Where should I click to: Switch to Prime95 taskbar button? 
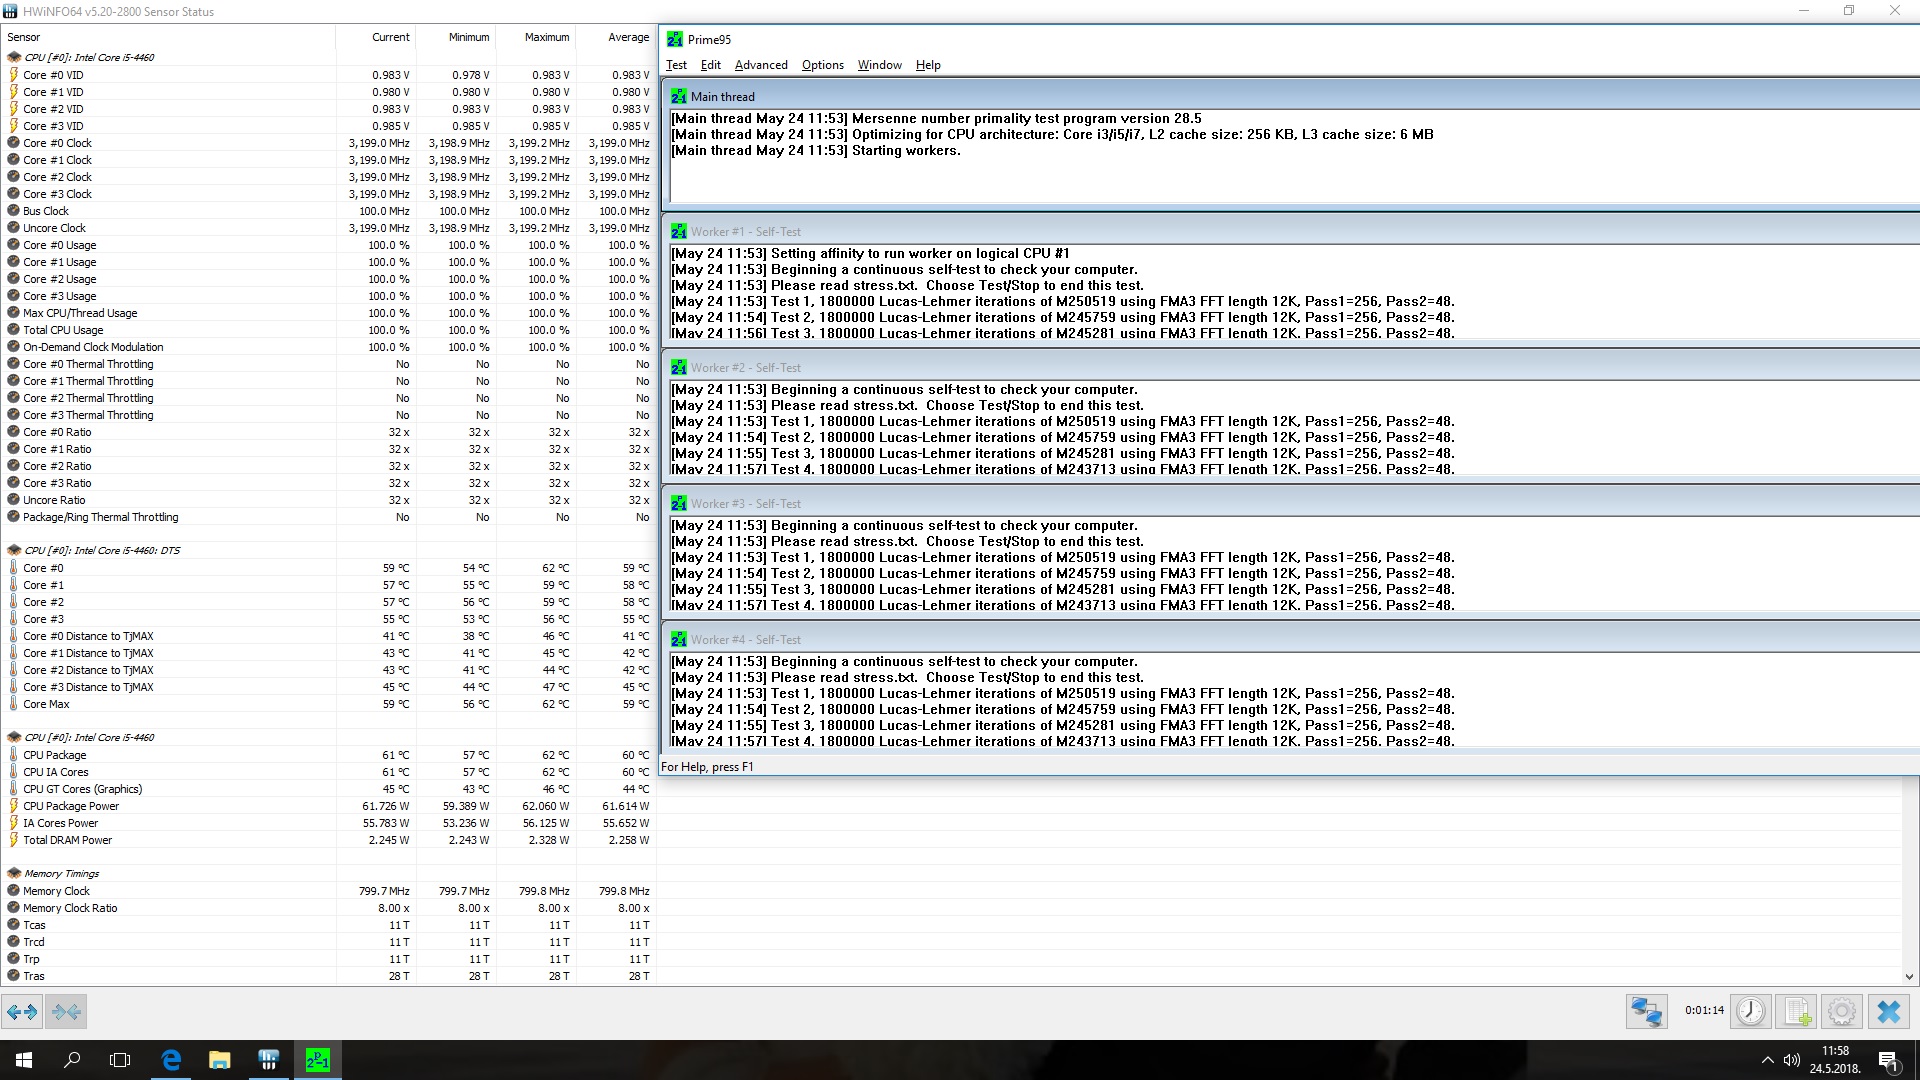click(x=317, y=1060)
